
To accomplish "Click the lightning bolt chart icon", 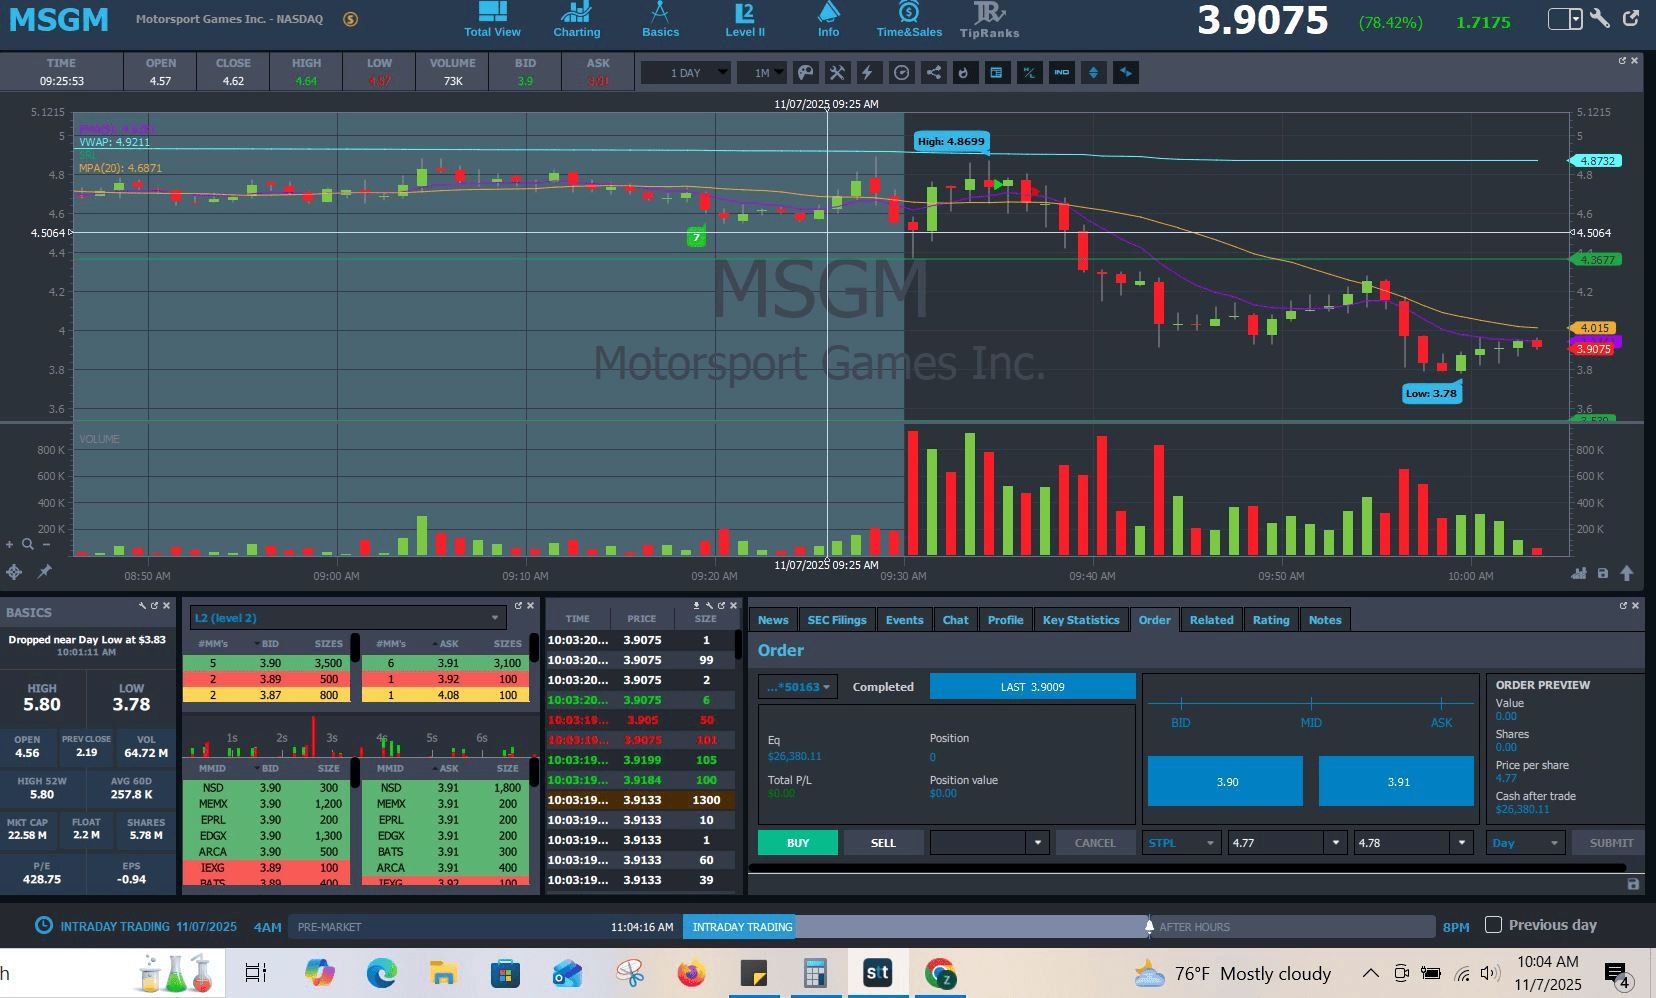I will click(x=868, y=72).
